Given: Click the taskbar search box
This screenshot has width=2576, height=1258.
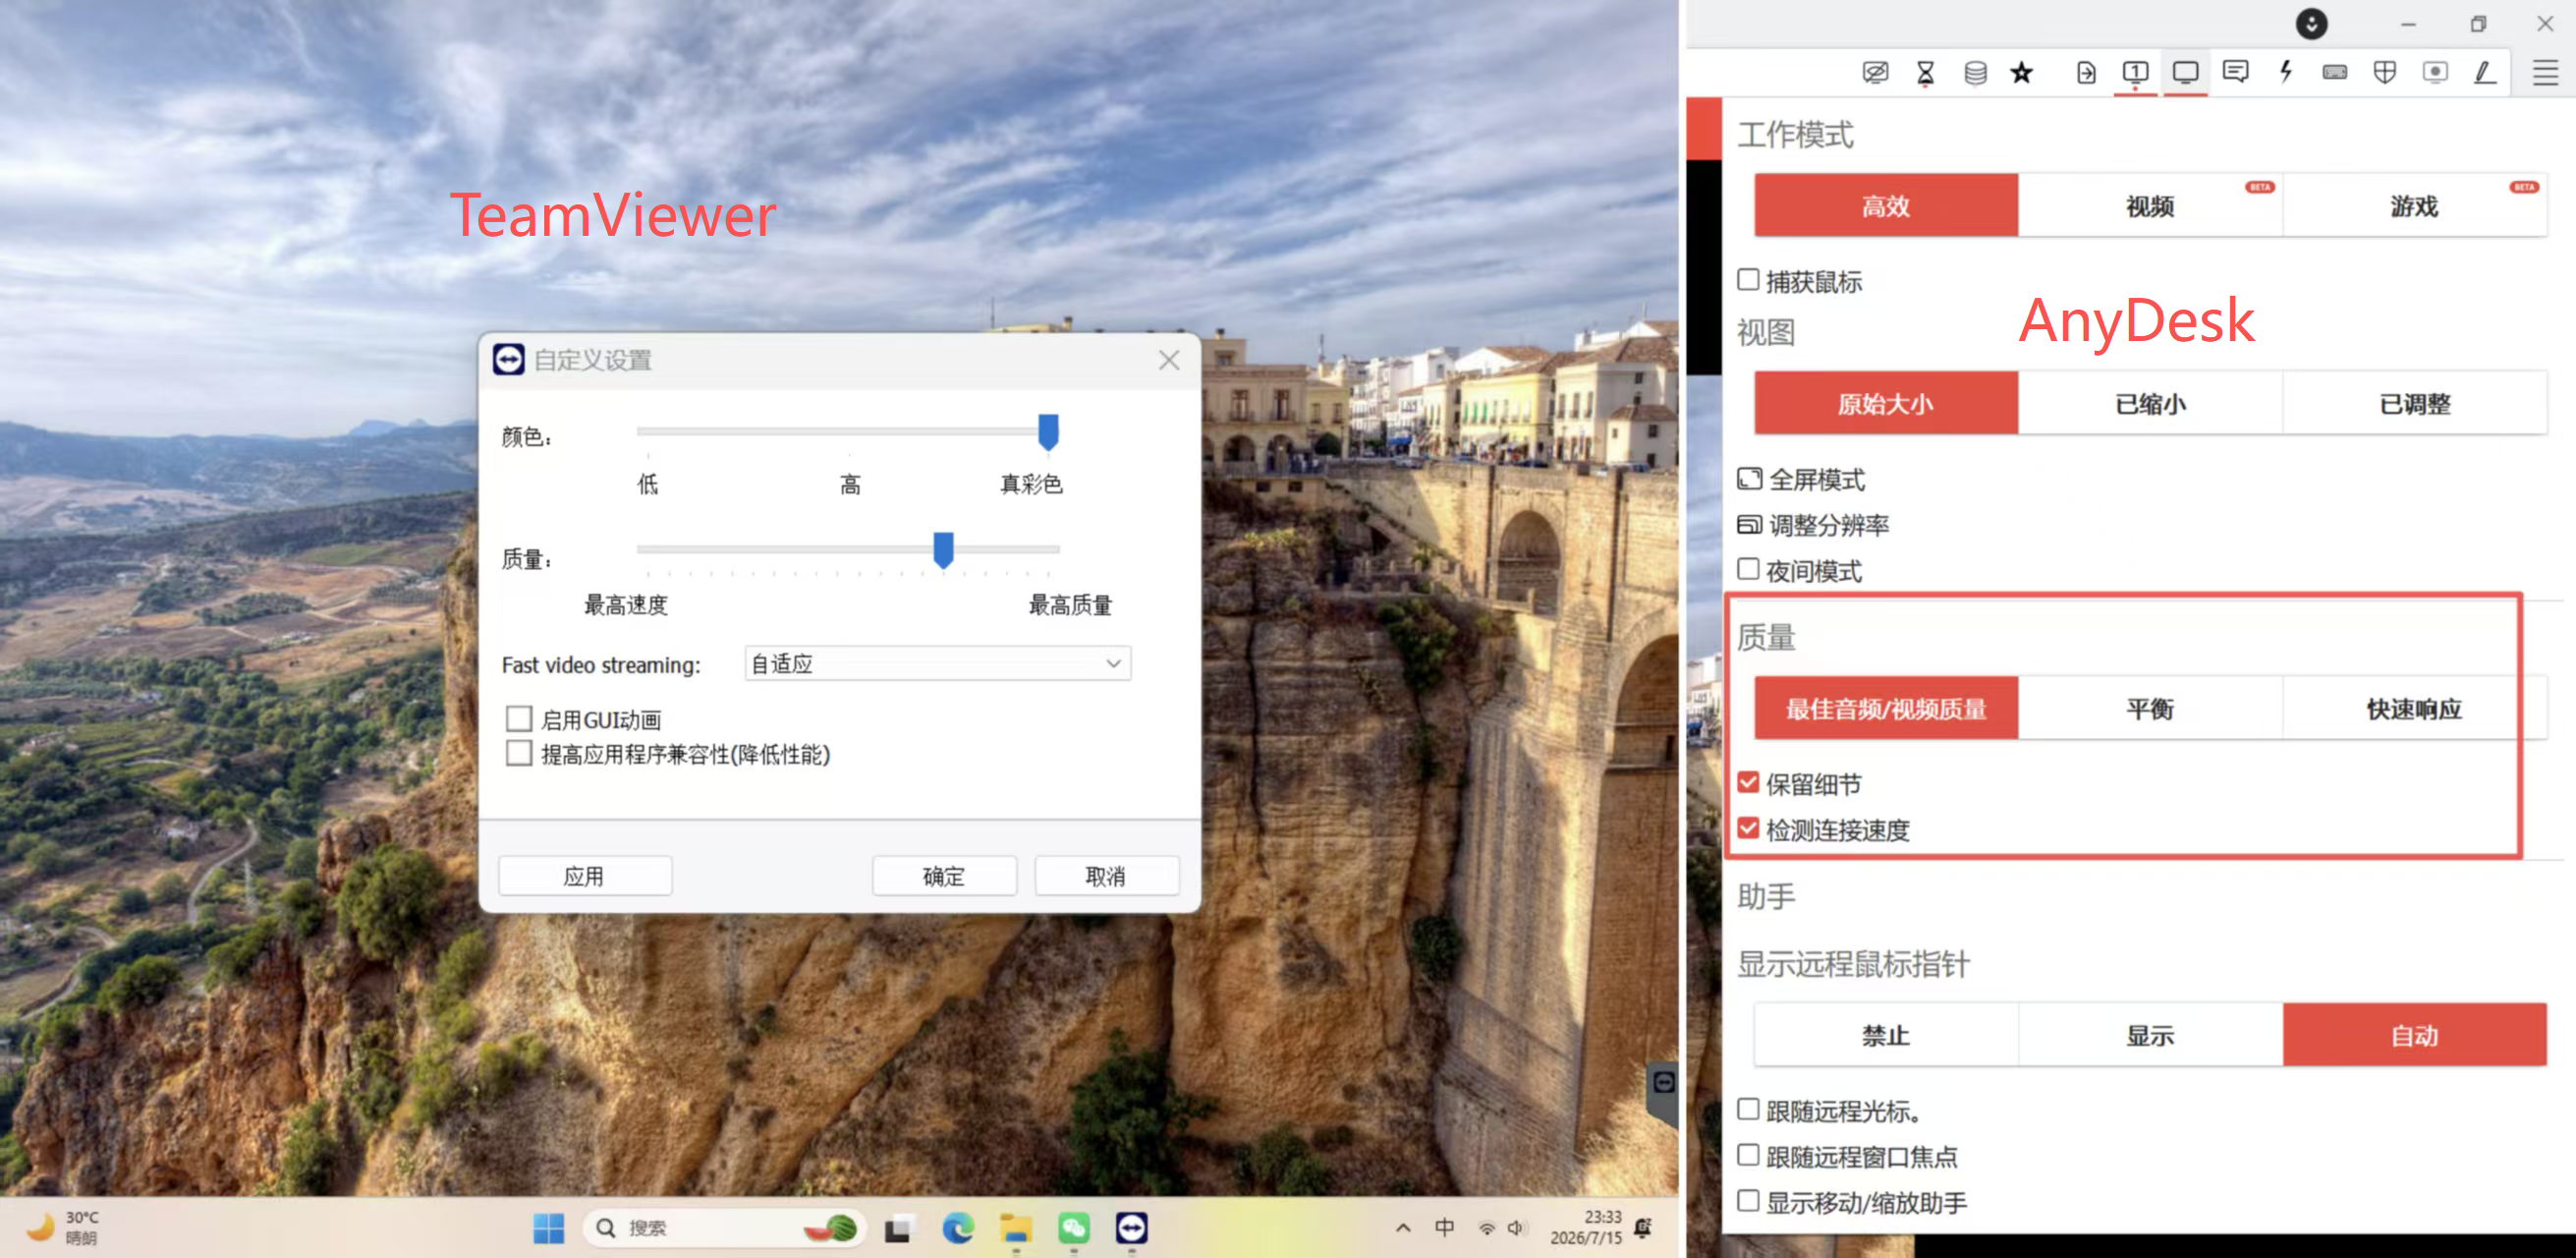Looking at the screenshot, I should tap(727, 1227).
